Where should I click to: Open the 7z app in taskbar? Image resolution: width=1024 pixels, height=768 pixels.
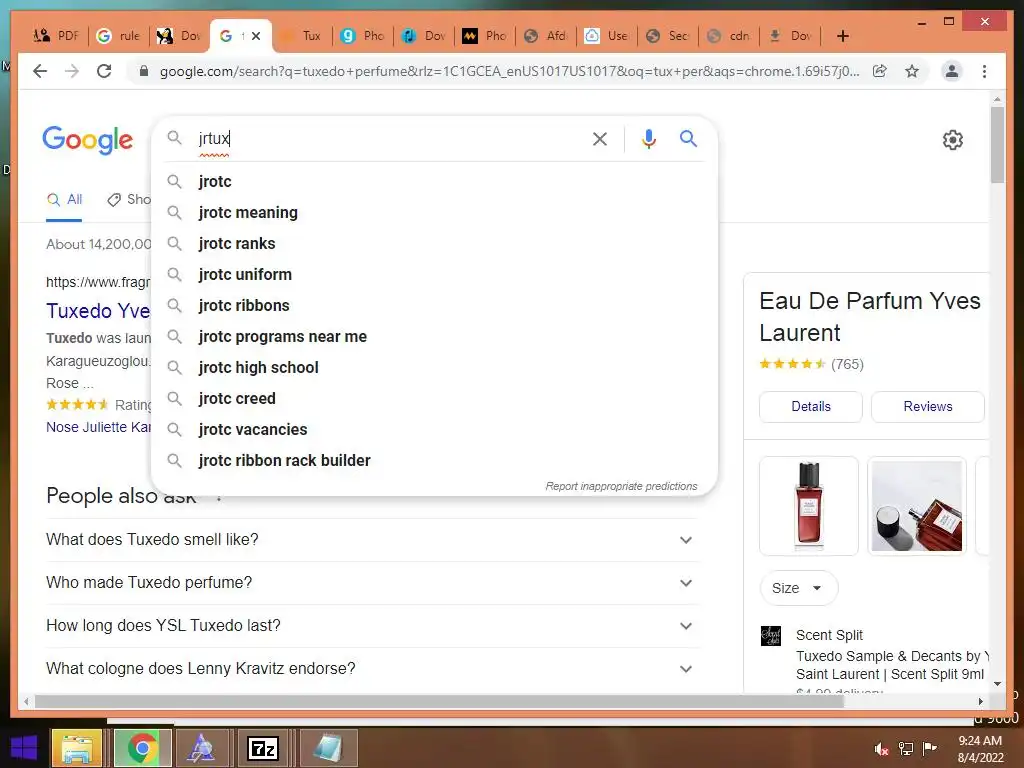(263, 748)
